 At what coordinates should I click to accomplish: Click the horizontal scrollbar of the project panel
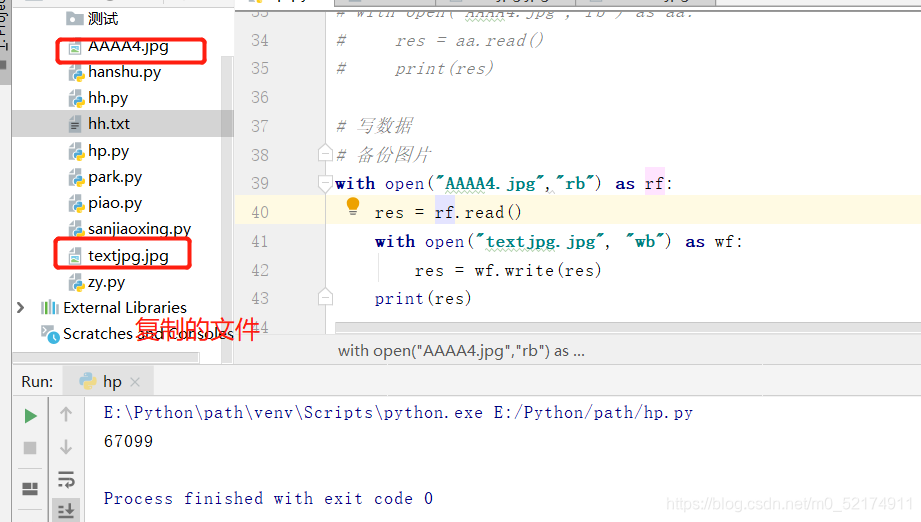tap(106, 357)
